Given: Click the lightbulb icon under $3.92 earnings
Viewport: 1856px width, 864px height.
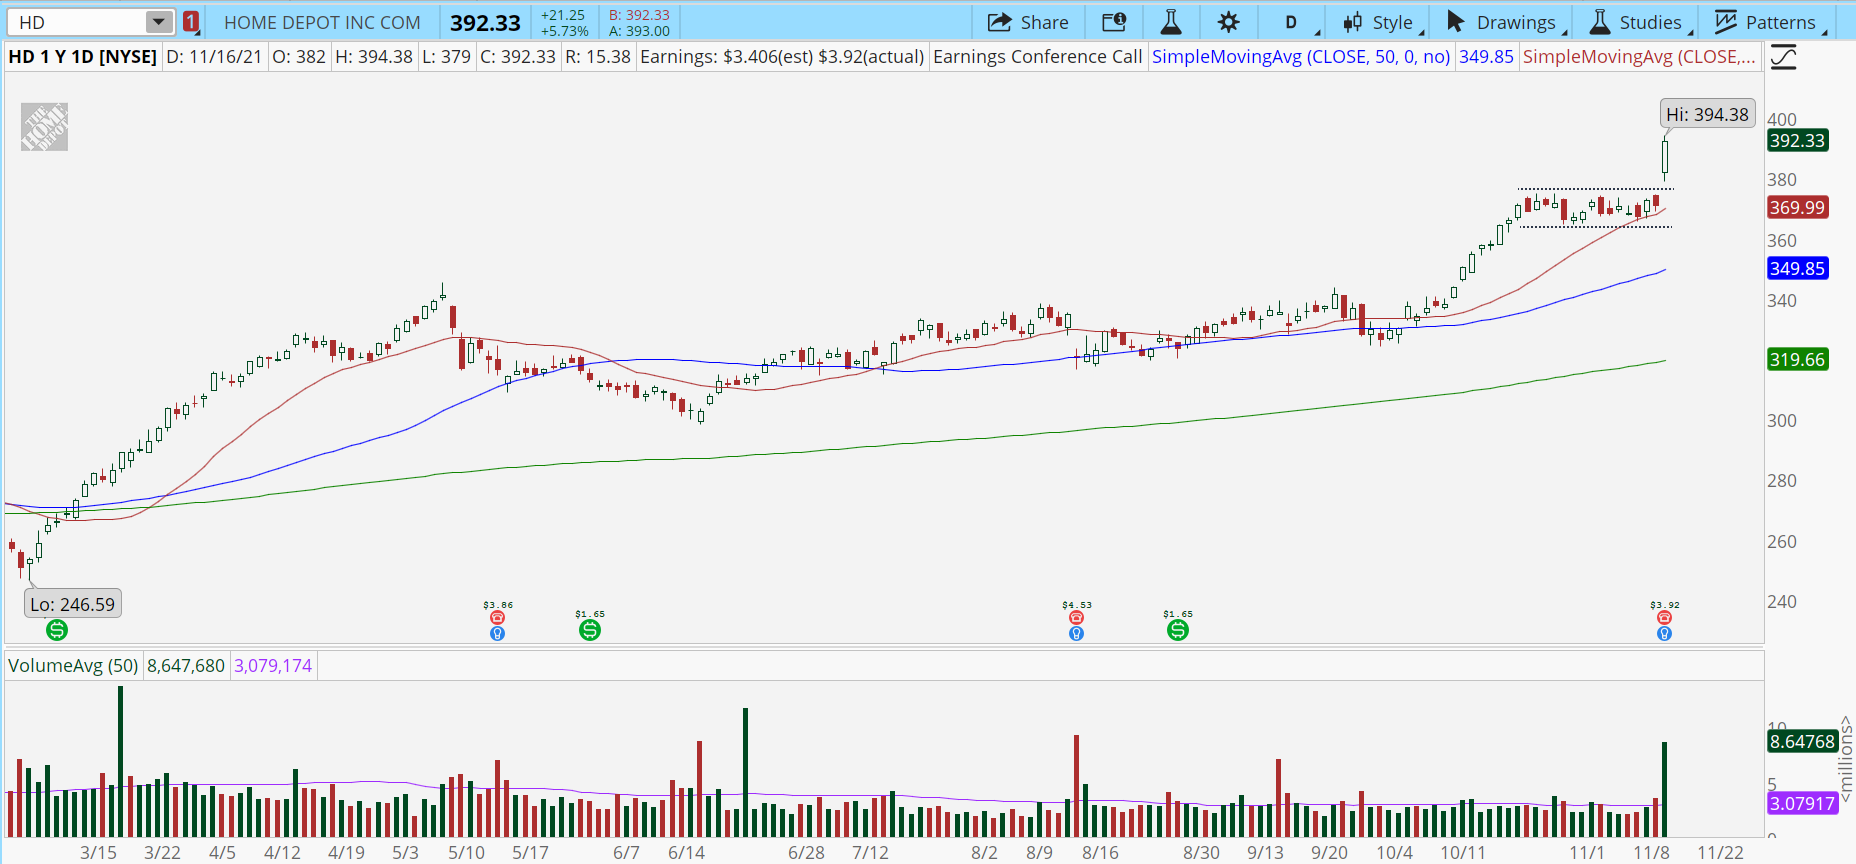Looking at the screenshot, I should (1664, 633).
